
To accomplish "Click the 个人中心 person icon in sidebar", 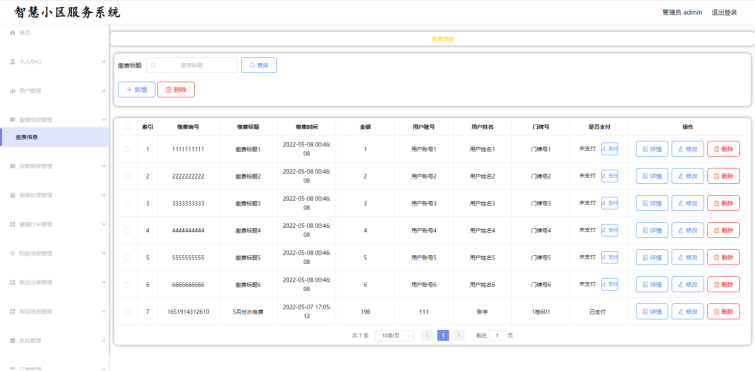I will (13, 62).
